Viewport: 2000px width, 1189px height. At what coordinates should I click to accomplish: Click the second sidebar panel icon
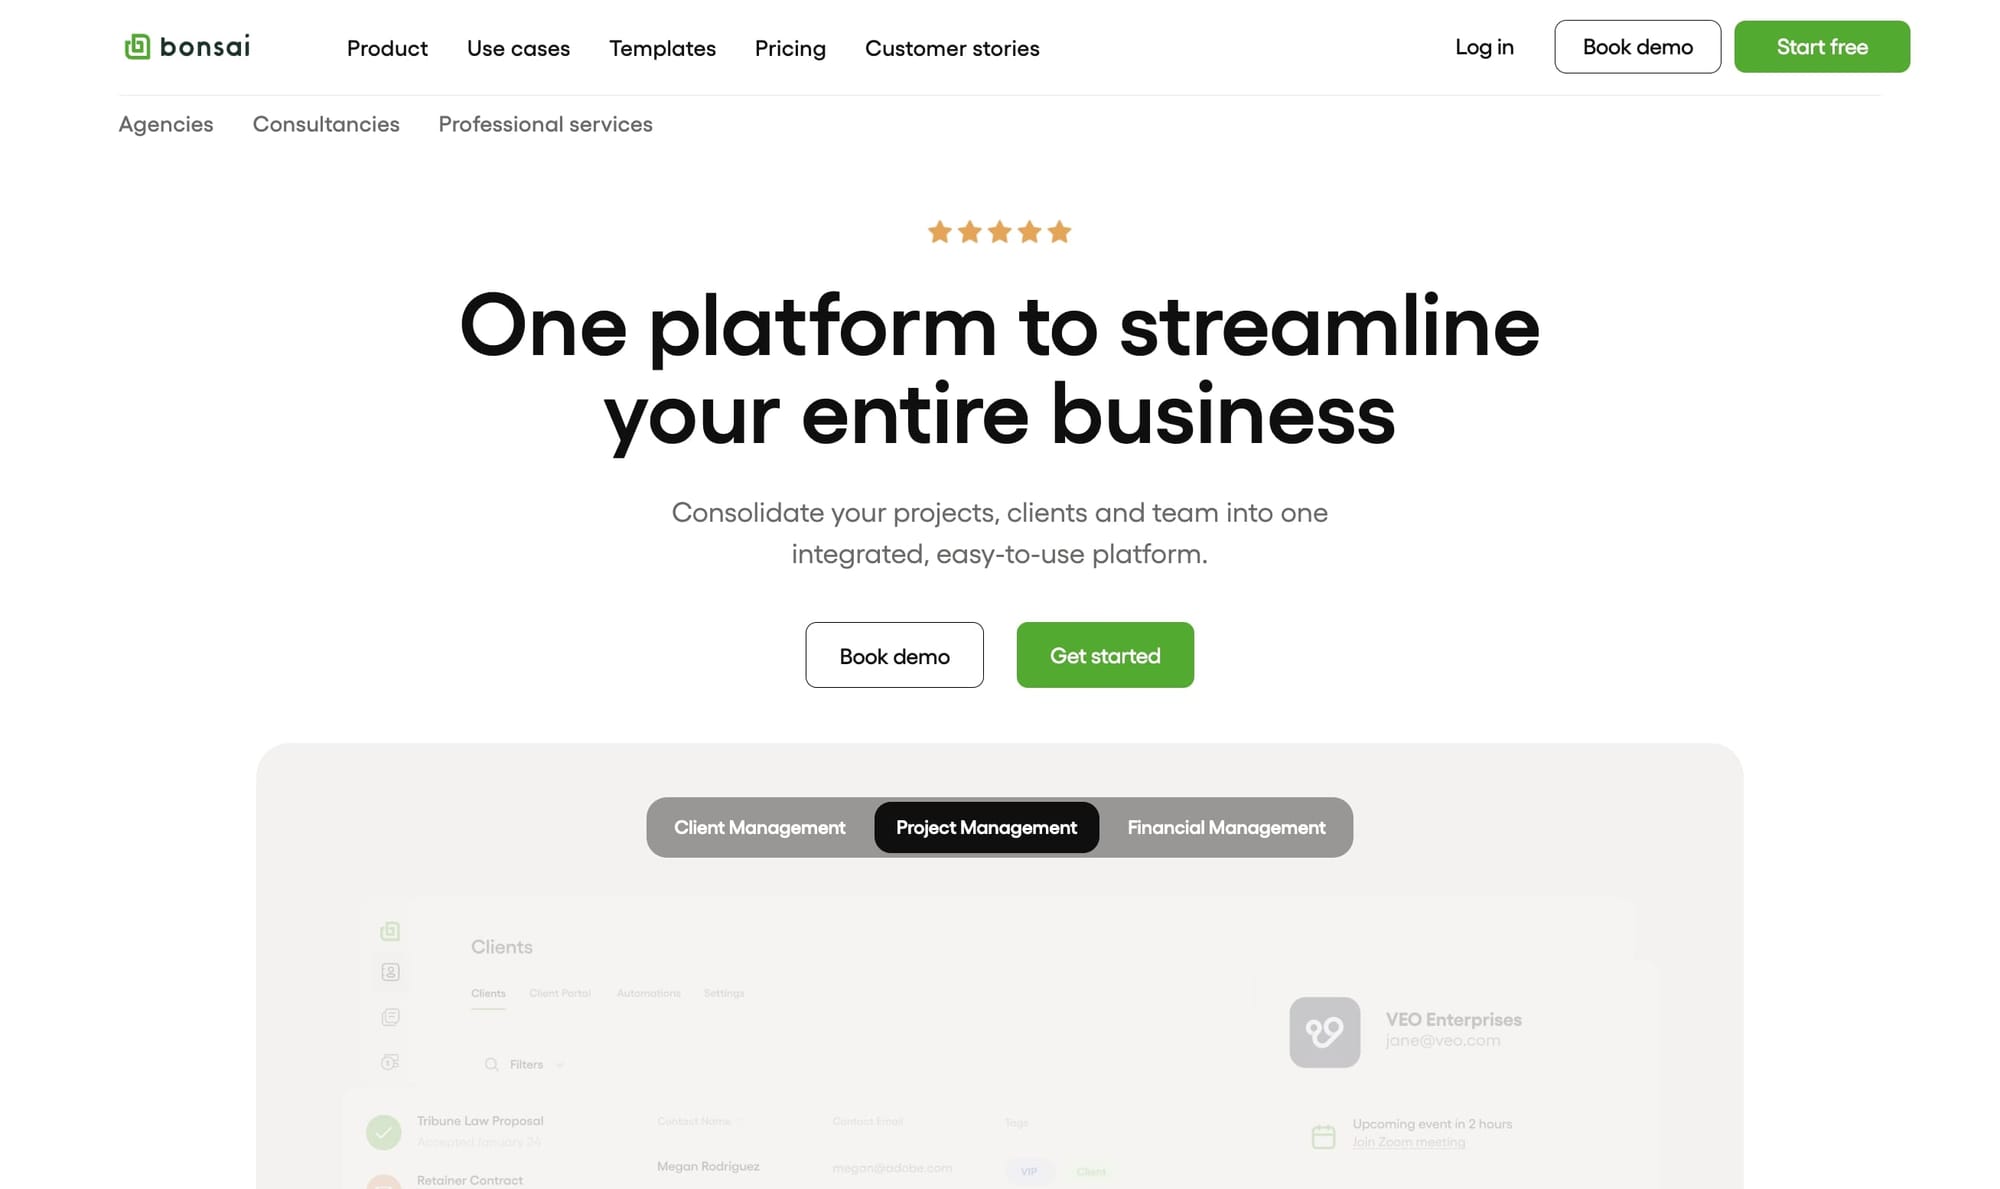391,972
